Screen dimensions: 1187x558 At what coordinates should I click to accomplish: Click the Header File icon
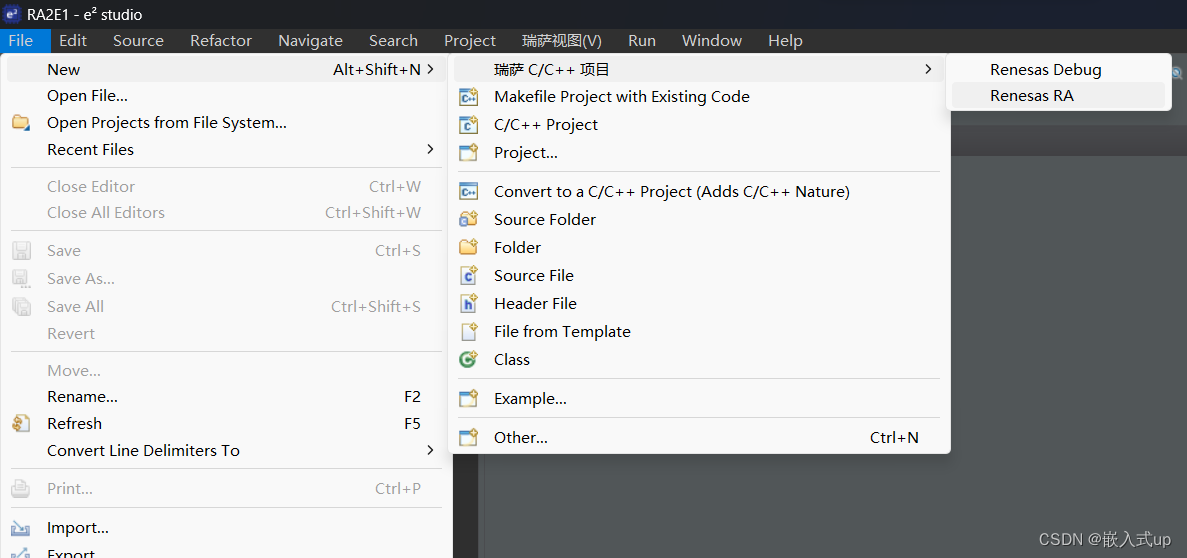point(469,304)
